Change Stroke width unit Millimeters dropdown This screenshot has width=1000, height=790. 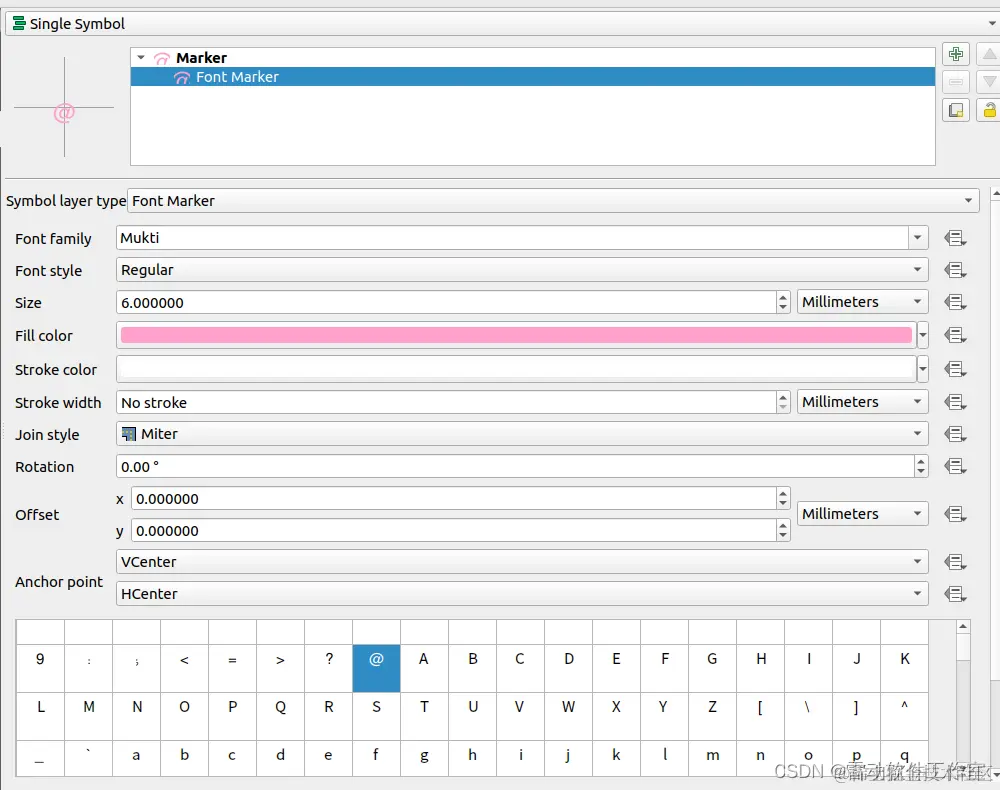[x=862, y=402]
